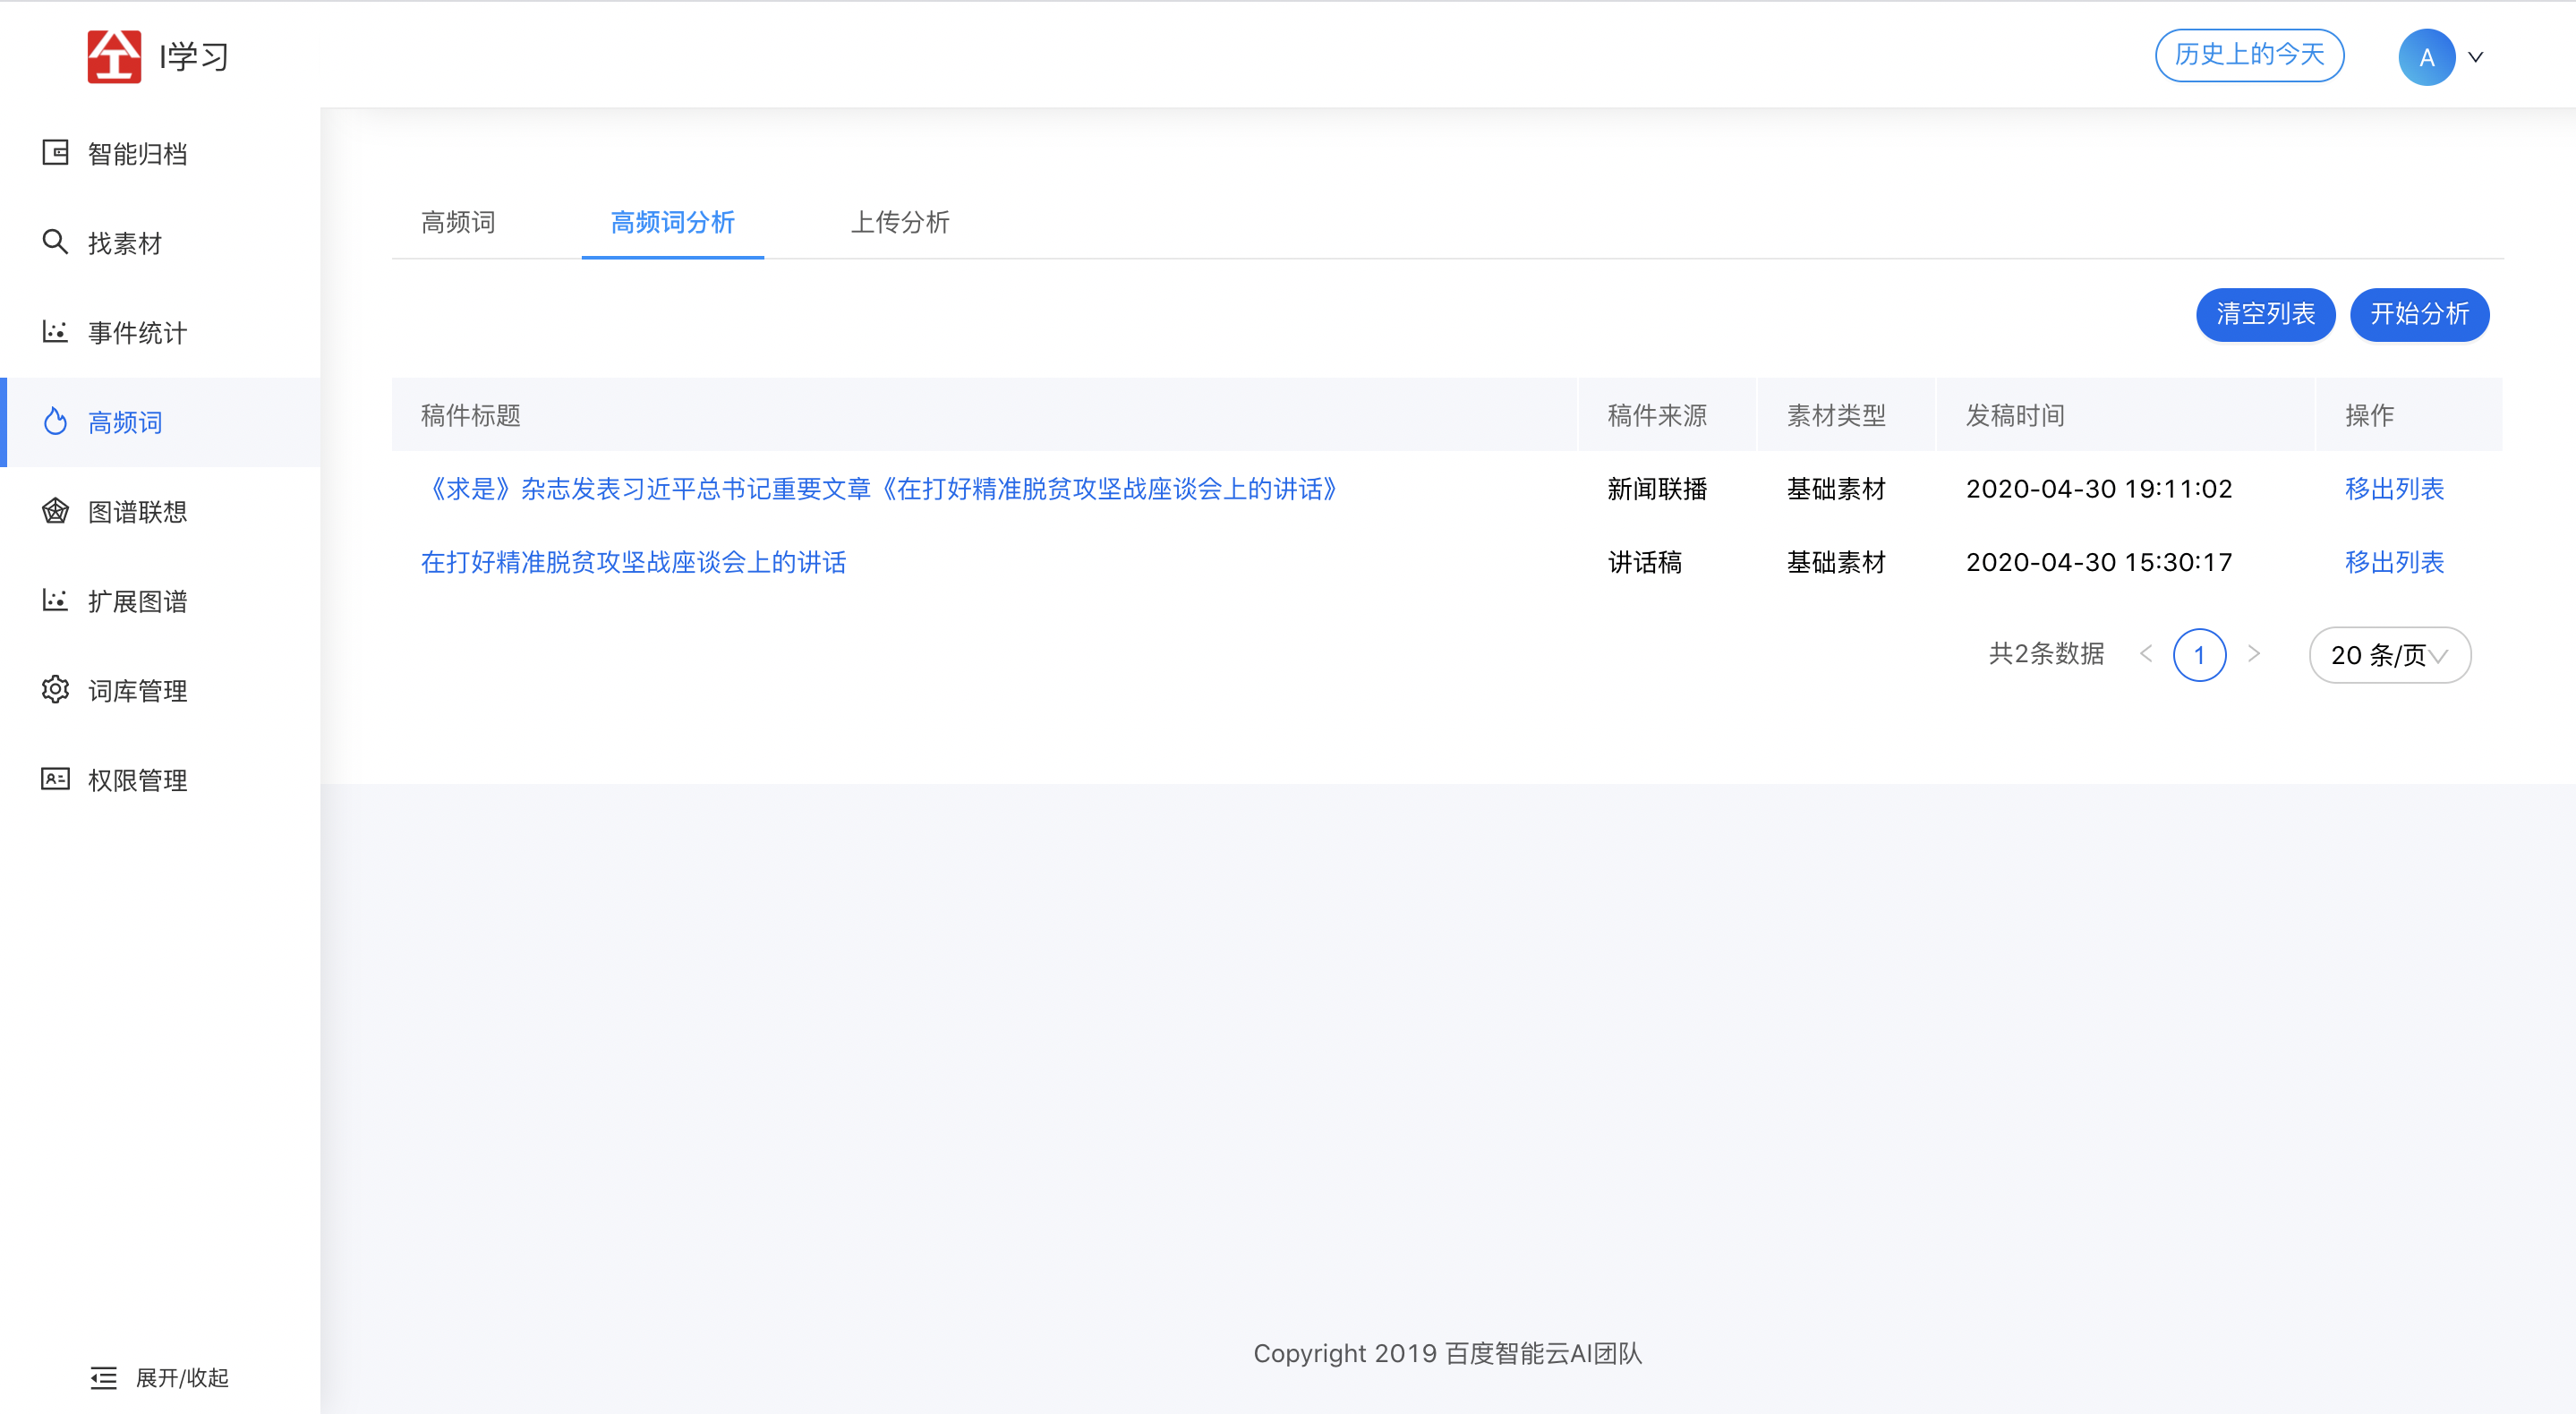
Task: Switch to the 高频词 tab
Action: pos(458,222)
